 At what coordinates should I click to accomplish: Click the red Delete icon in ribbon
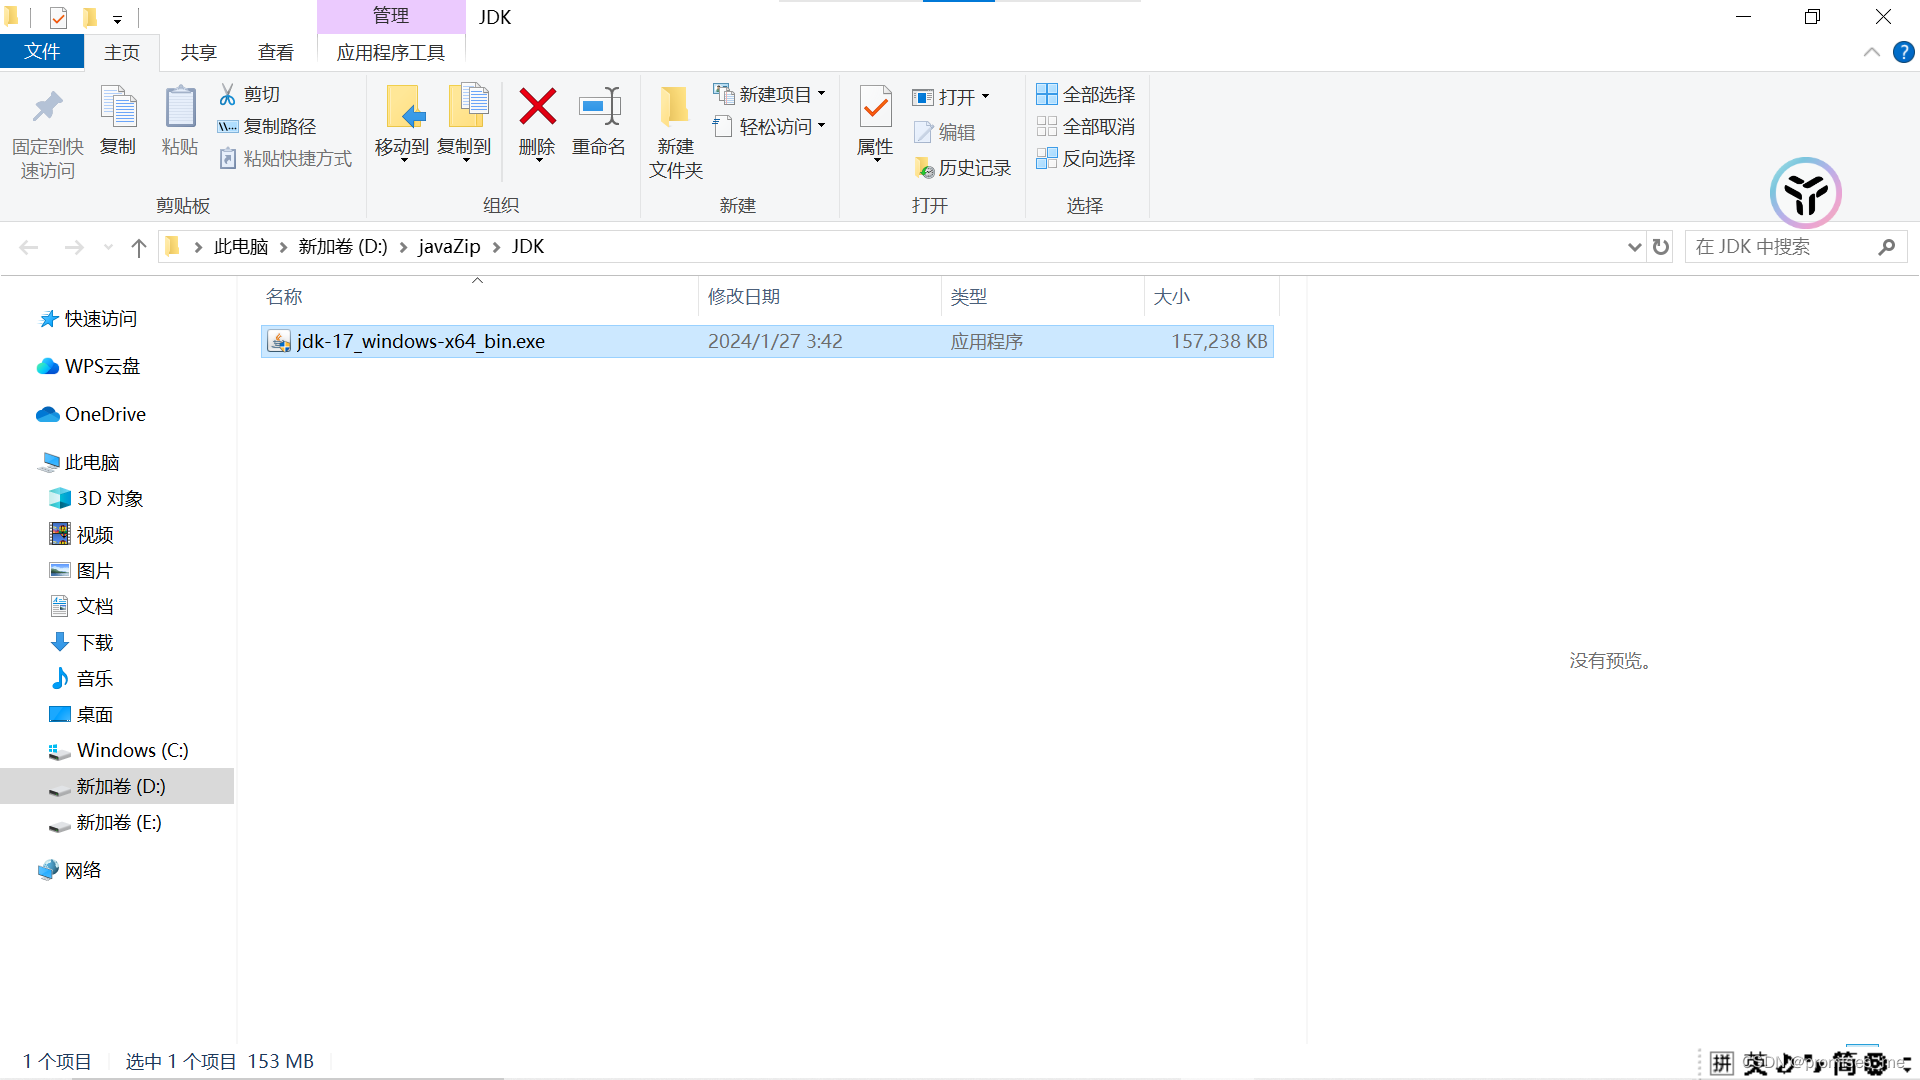point(537,108)
